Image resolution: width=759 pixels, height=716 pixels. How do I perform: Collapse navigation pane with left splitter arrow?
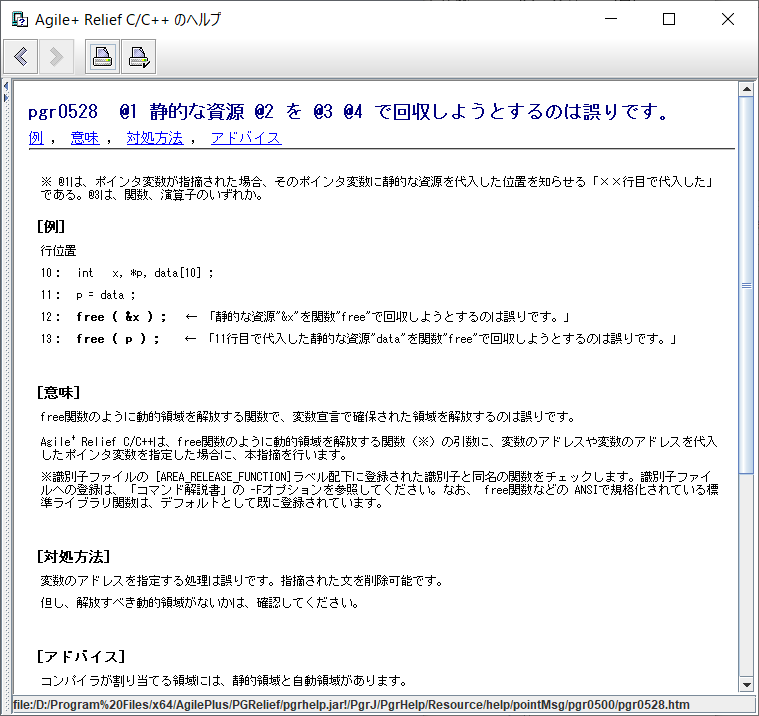[x=6, y=86]
